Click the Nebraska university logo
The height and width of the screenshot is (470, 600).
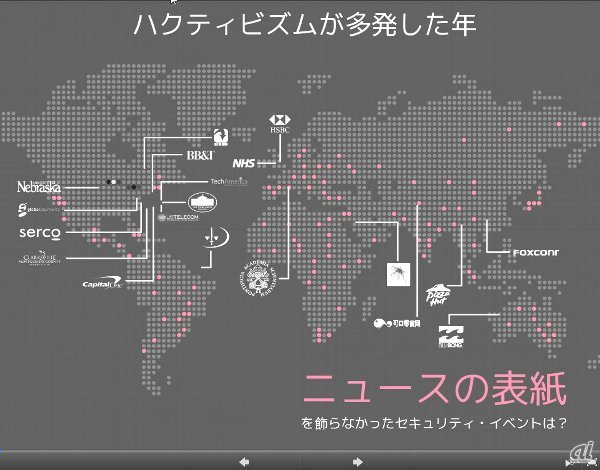point(39,186)
